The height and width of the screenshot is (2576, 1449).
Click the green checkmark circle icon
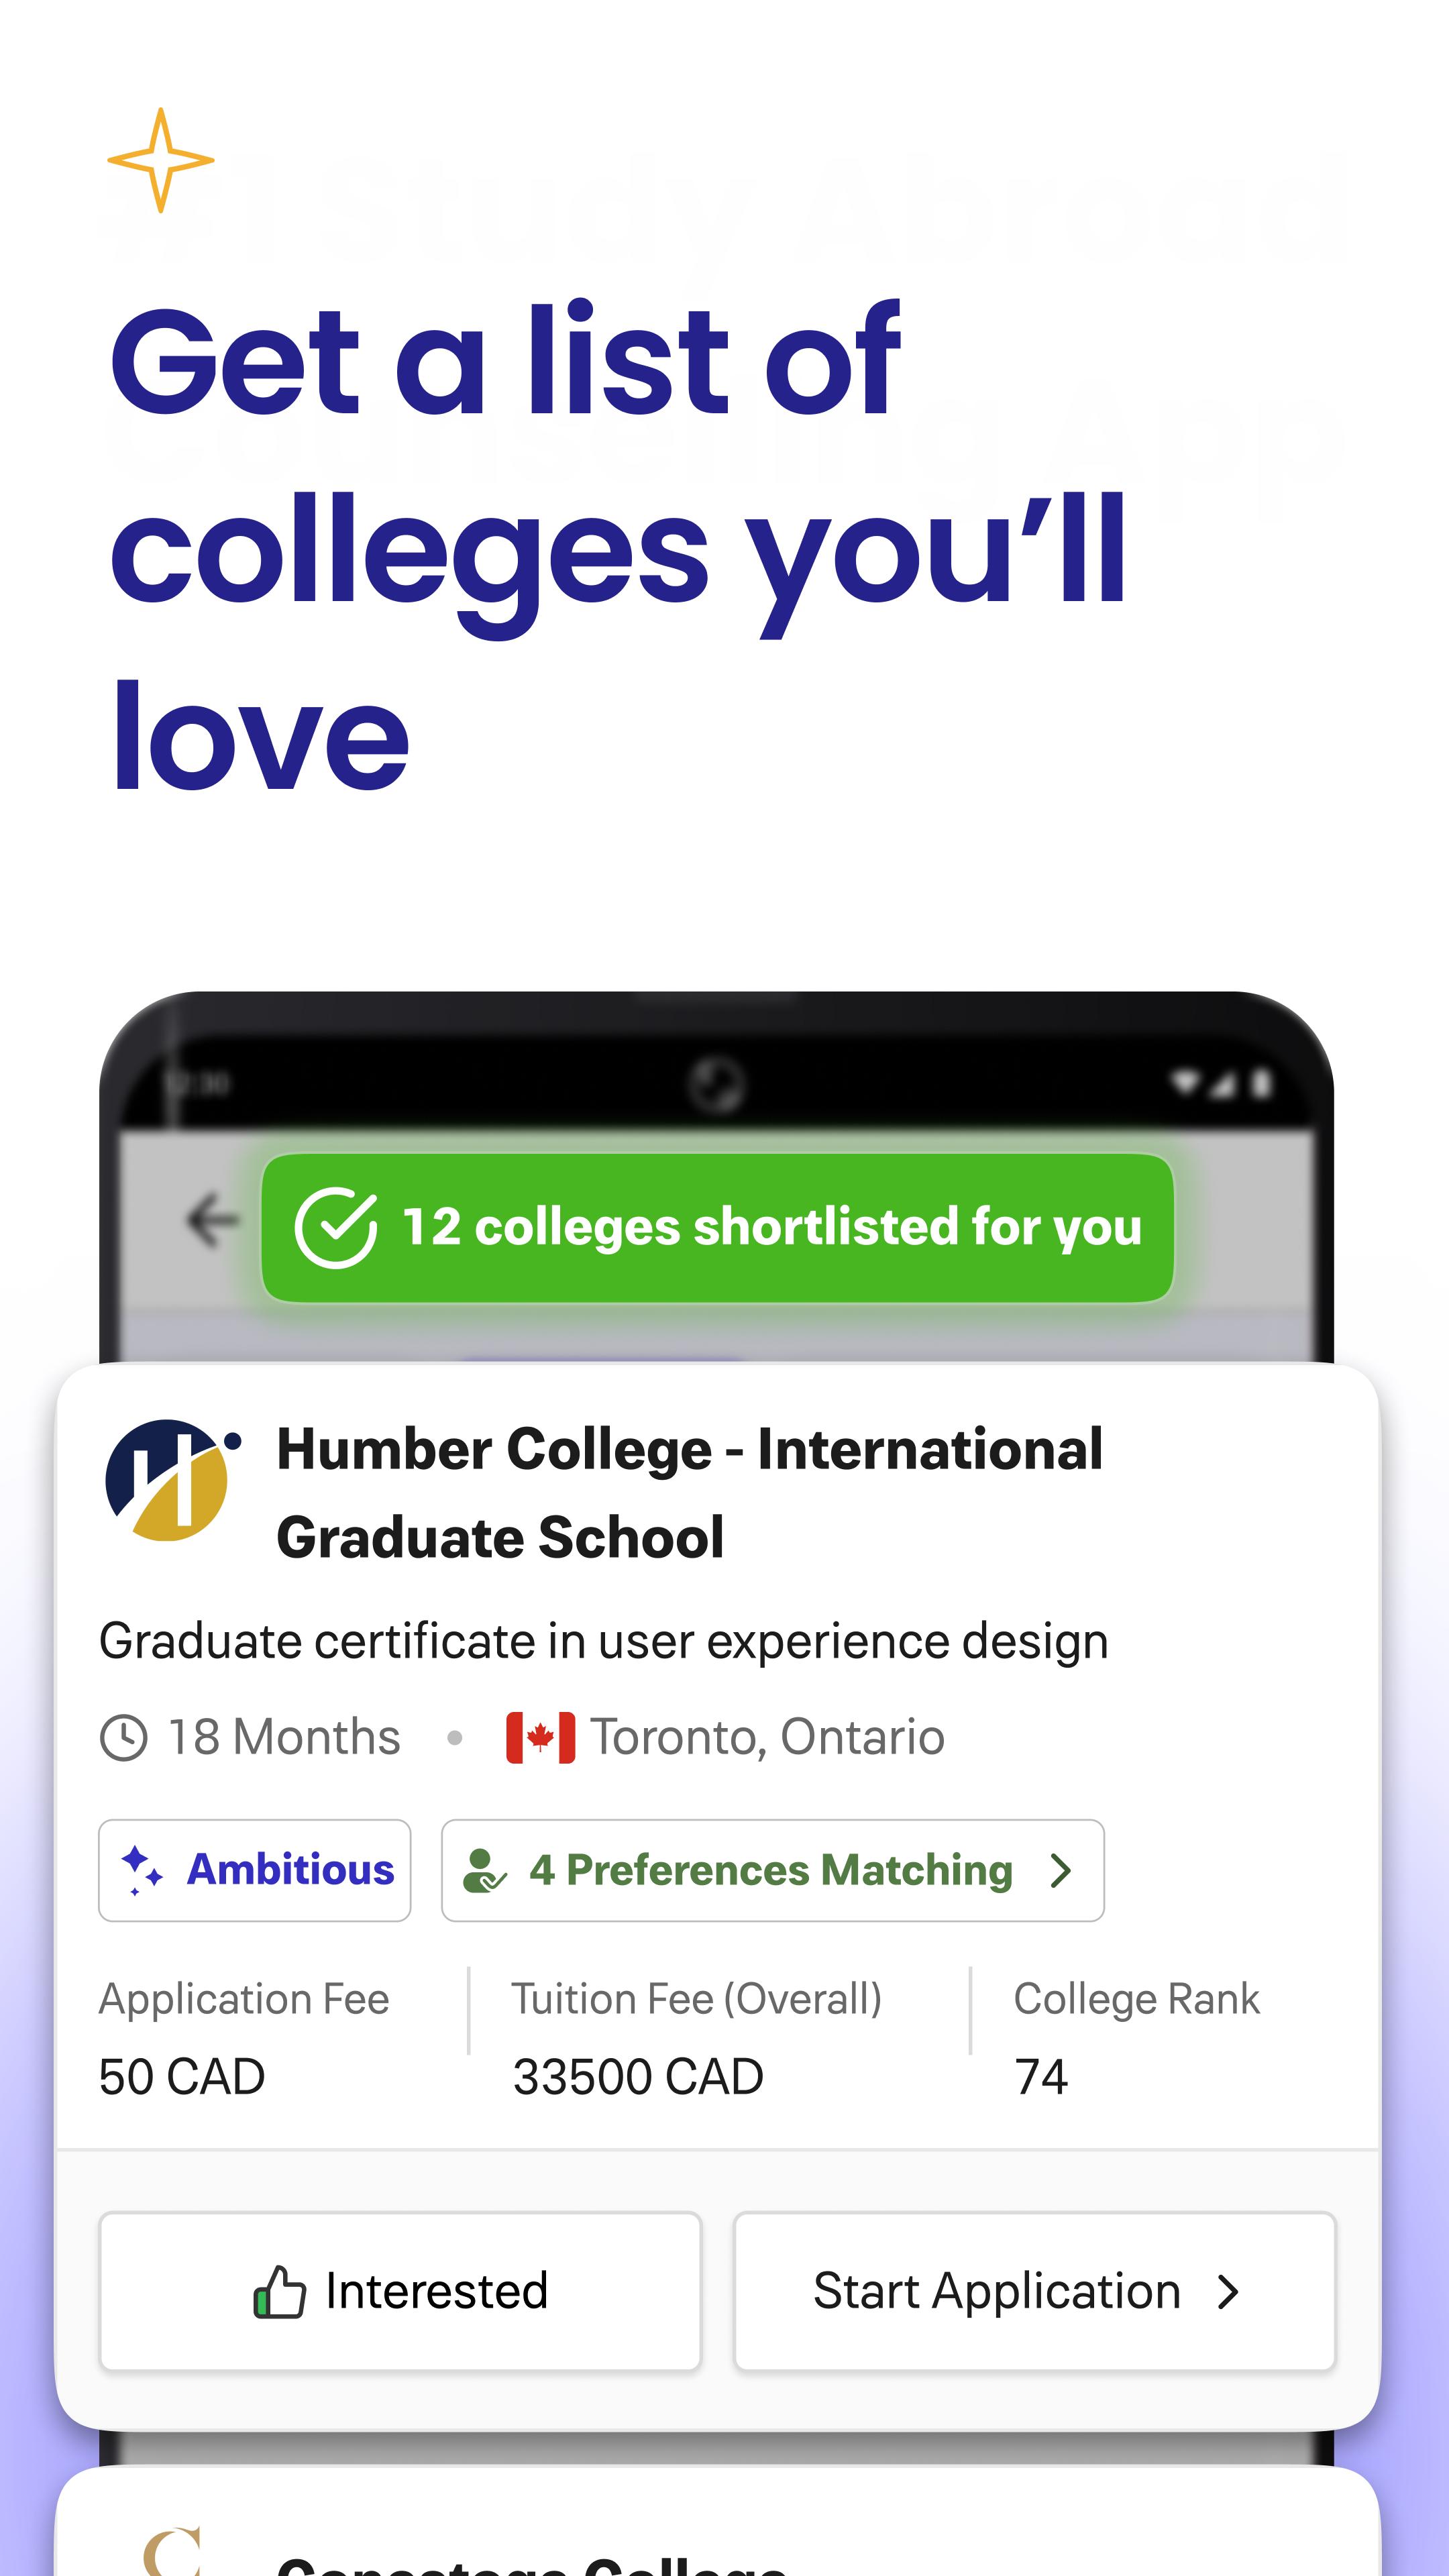(x=336, y=1228)
